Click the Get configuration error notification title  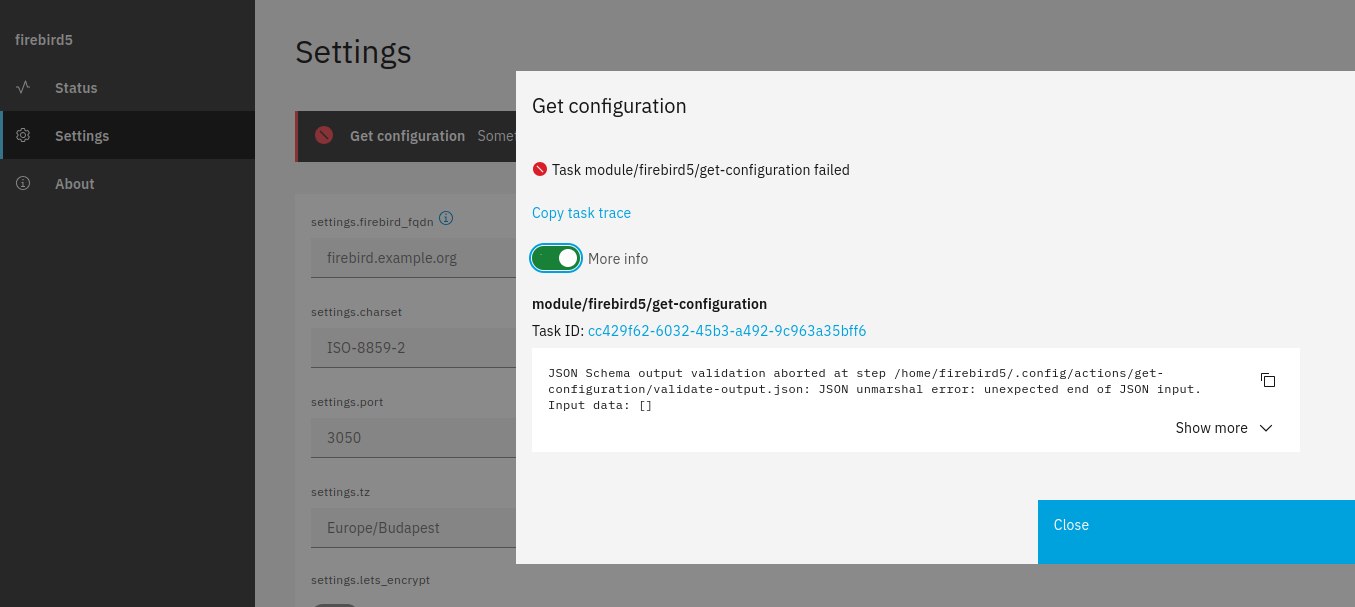pyautogui.click(x=407, y=136)
